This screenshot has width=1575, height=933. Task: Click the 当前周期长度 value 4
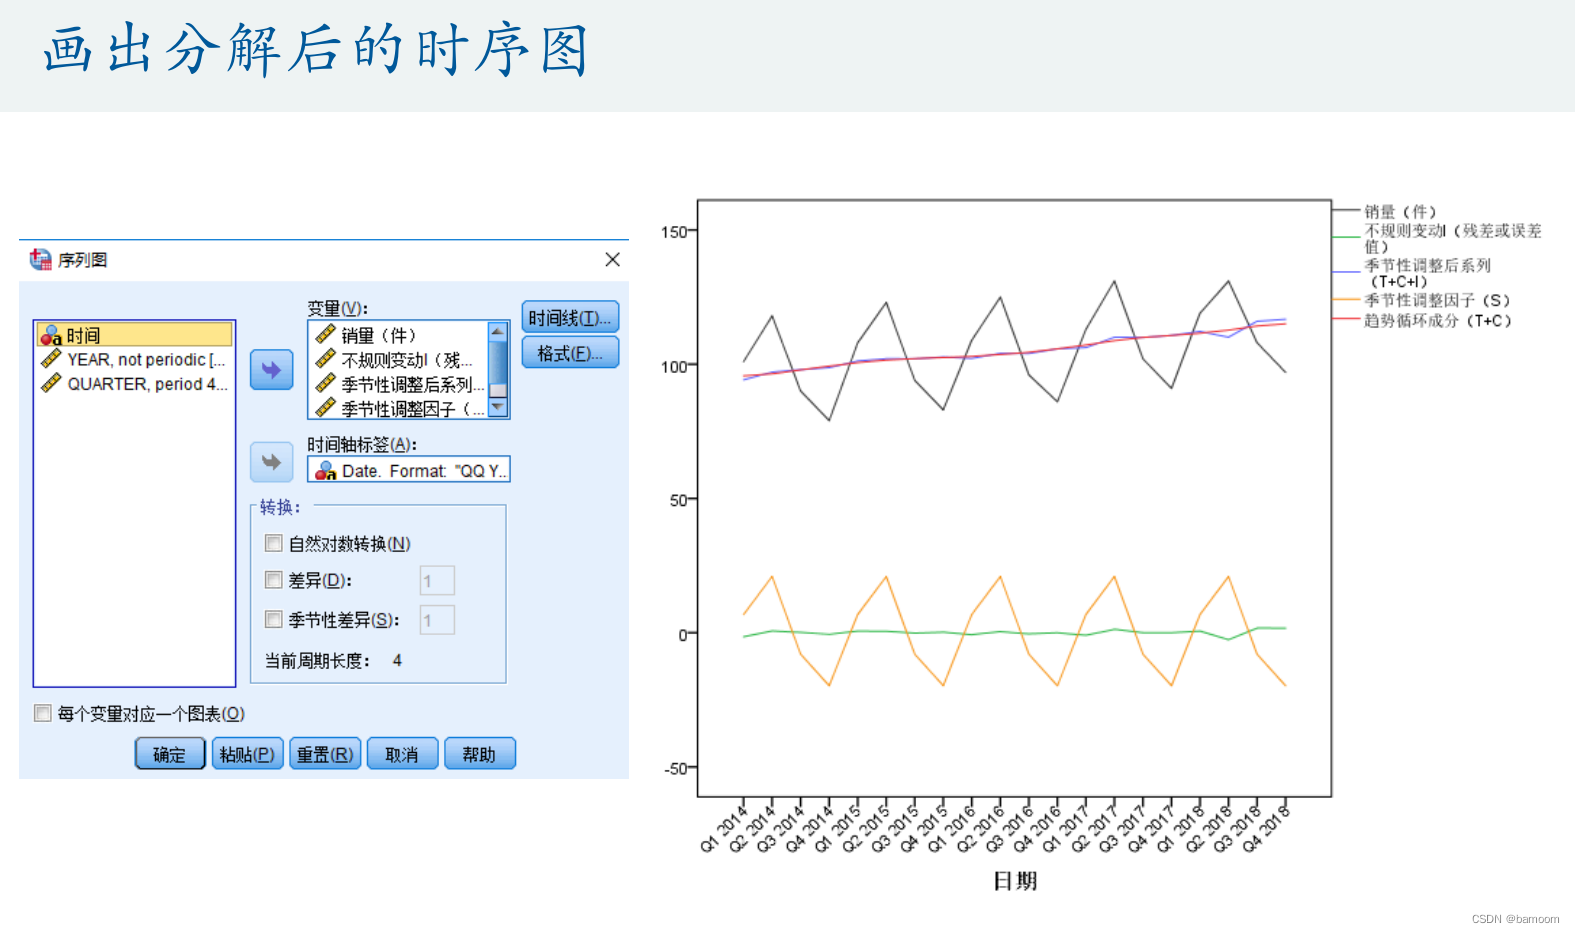pyautogui.click(x=397, y=660)
